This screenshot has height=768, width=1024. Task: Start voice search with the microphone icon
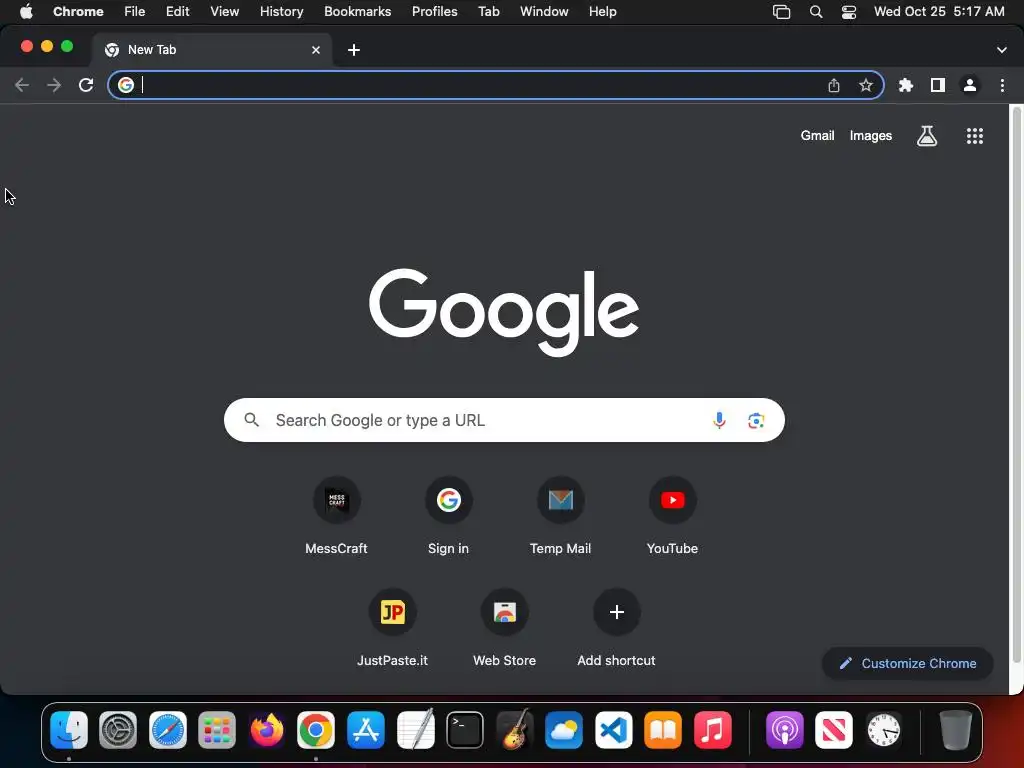pyautogui.click(x=719, y=420)
